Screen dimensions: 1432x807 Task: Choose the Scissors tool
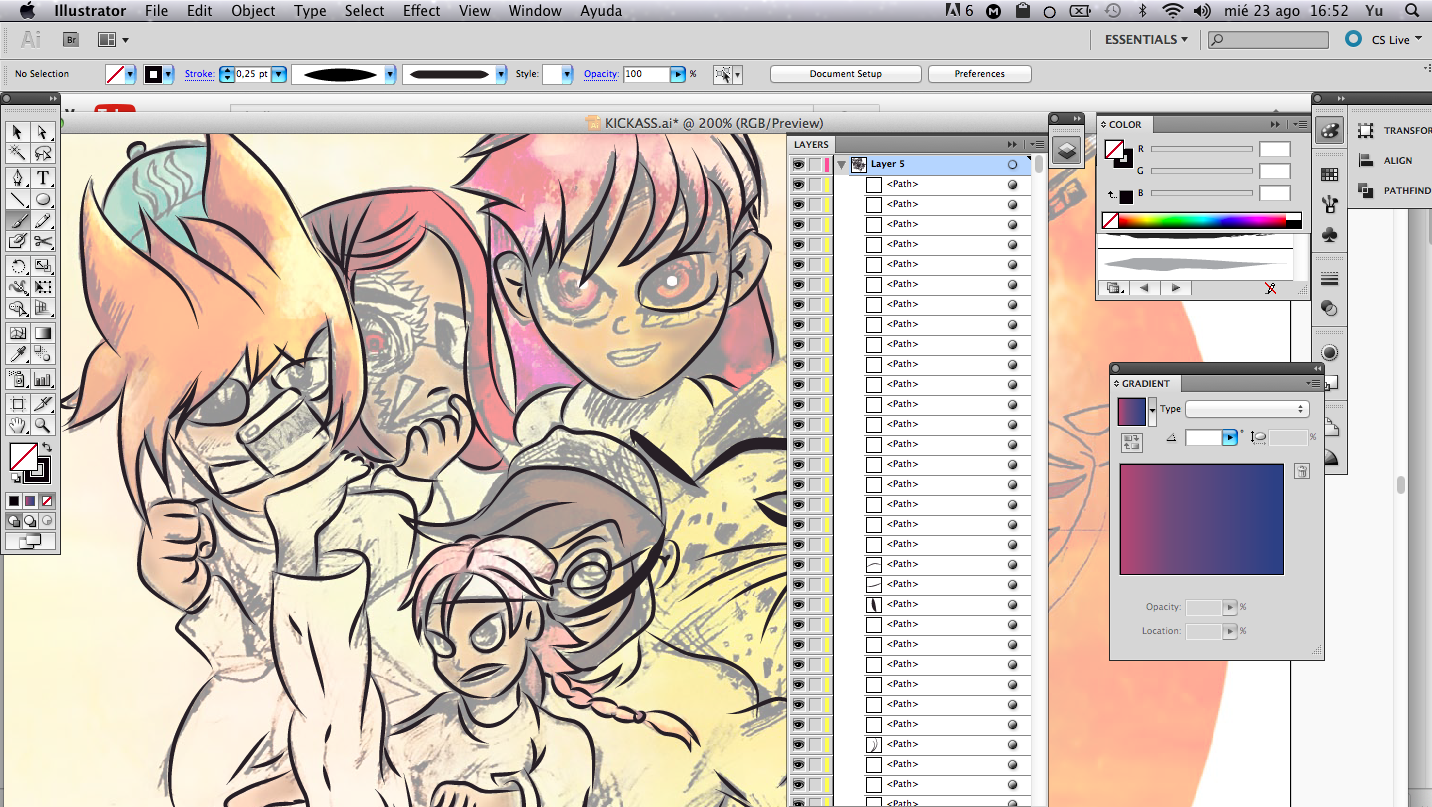tap(43, 241)
